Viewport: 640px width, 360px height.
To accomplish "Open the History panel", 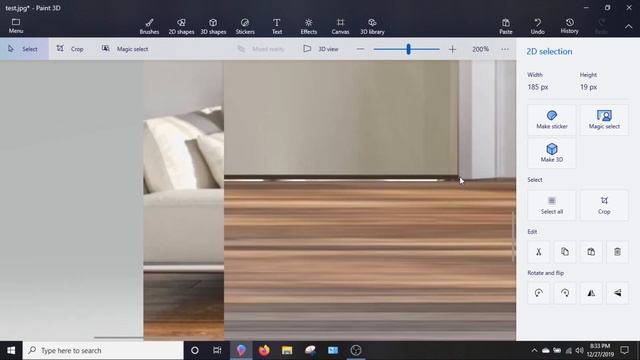I will (569, 26).
